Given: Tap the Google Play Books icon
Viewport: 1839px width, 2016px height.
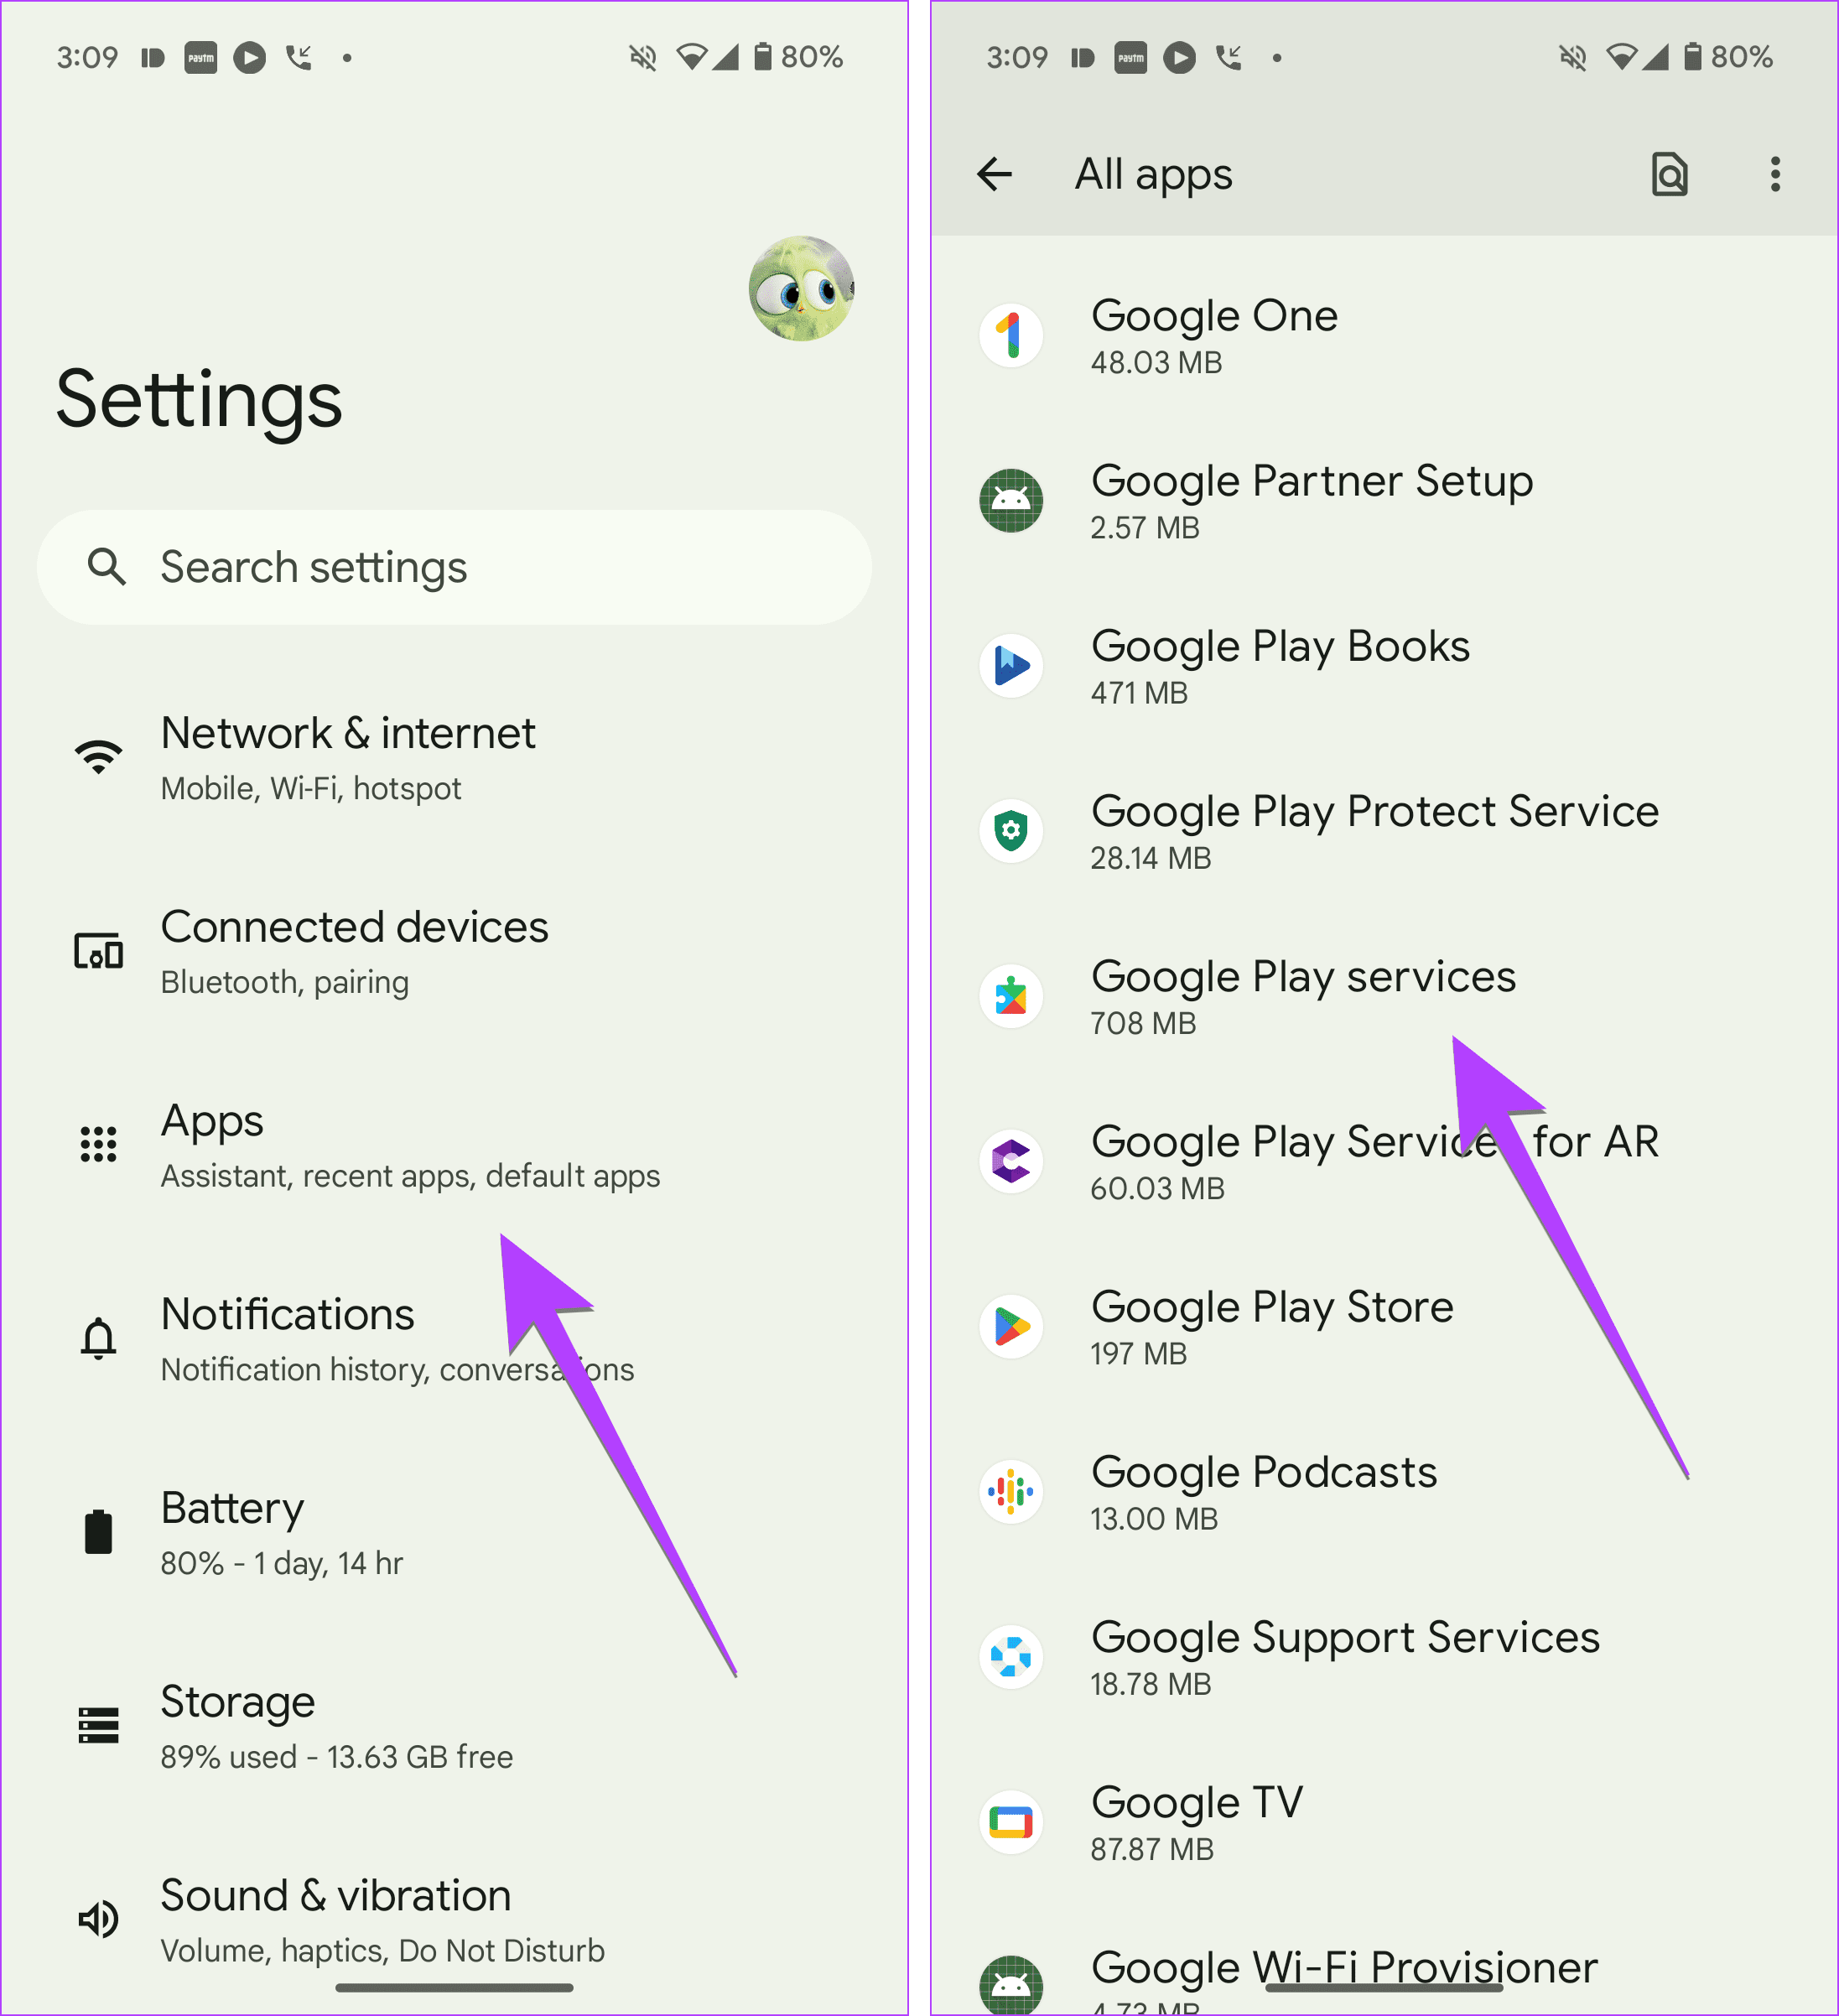Looking at the screenshot, I should (x=1011, y=666).
